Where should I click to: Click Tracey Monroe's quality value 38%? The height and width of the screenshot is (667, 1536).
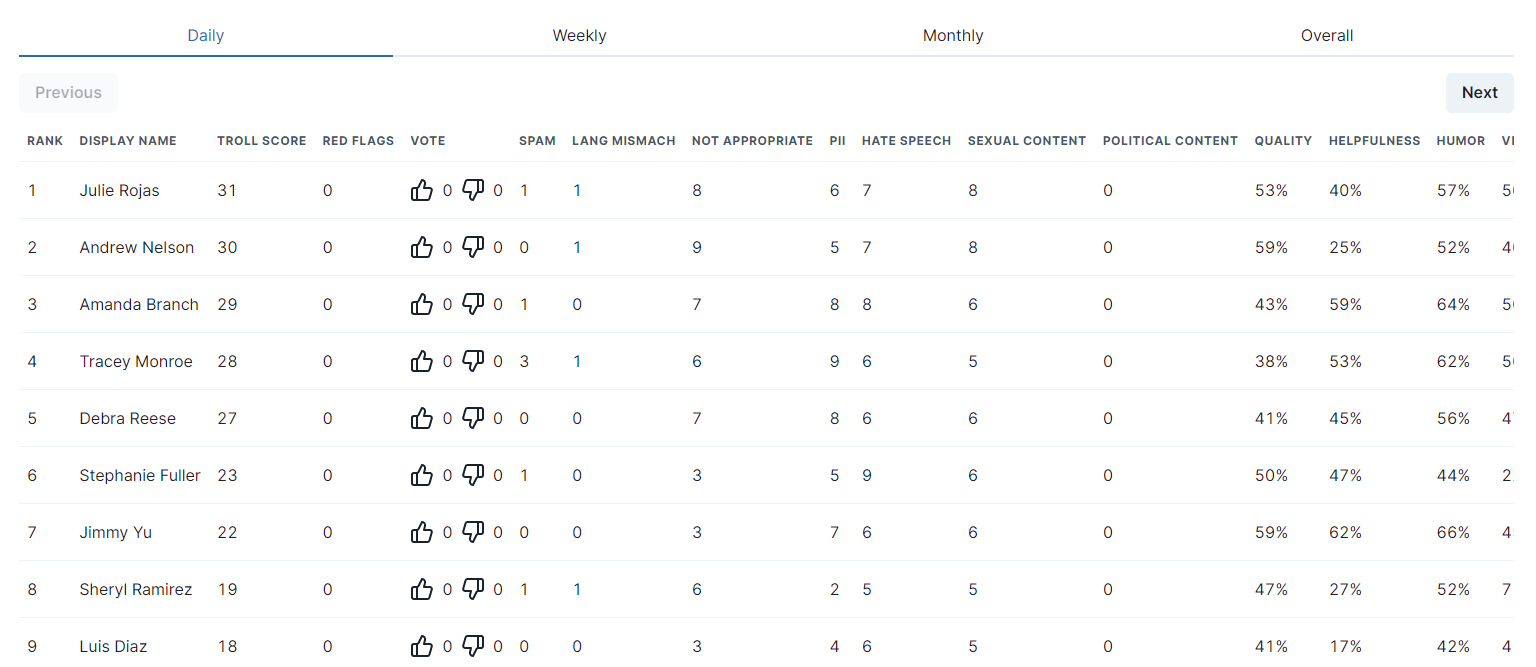pyautogui.click(x=1271, y=361)
